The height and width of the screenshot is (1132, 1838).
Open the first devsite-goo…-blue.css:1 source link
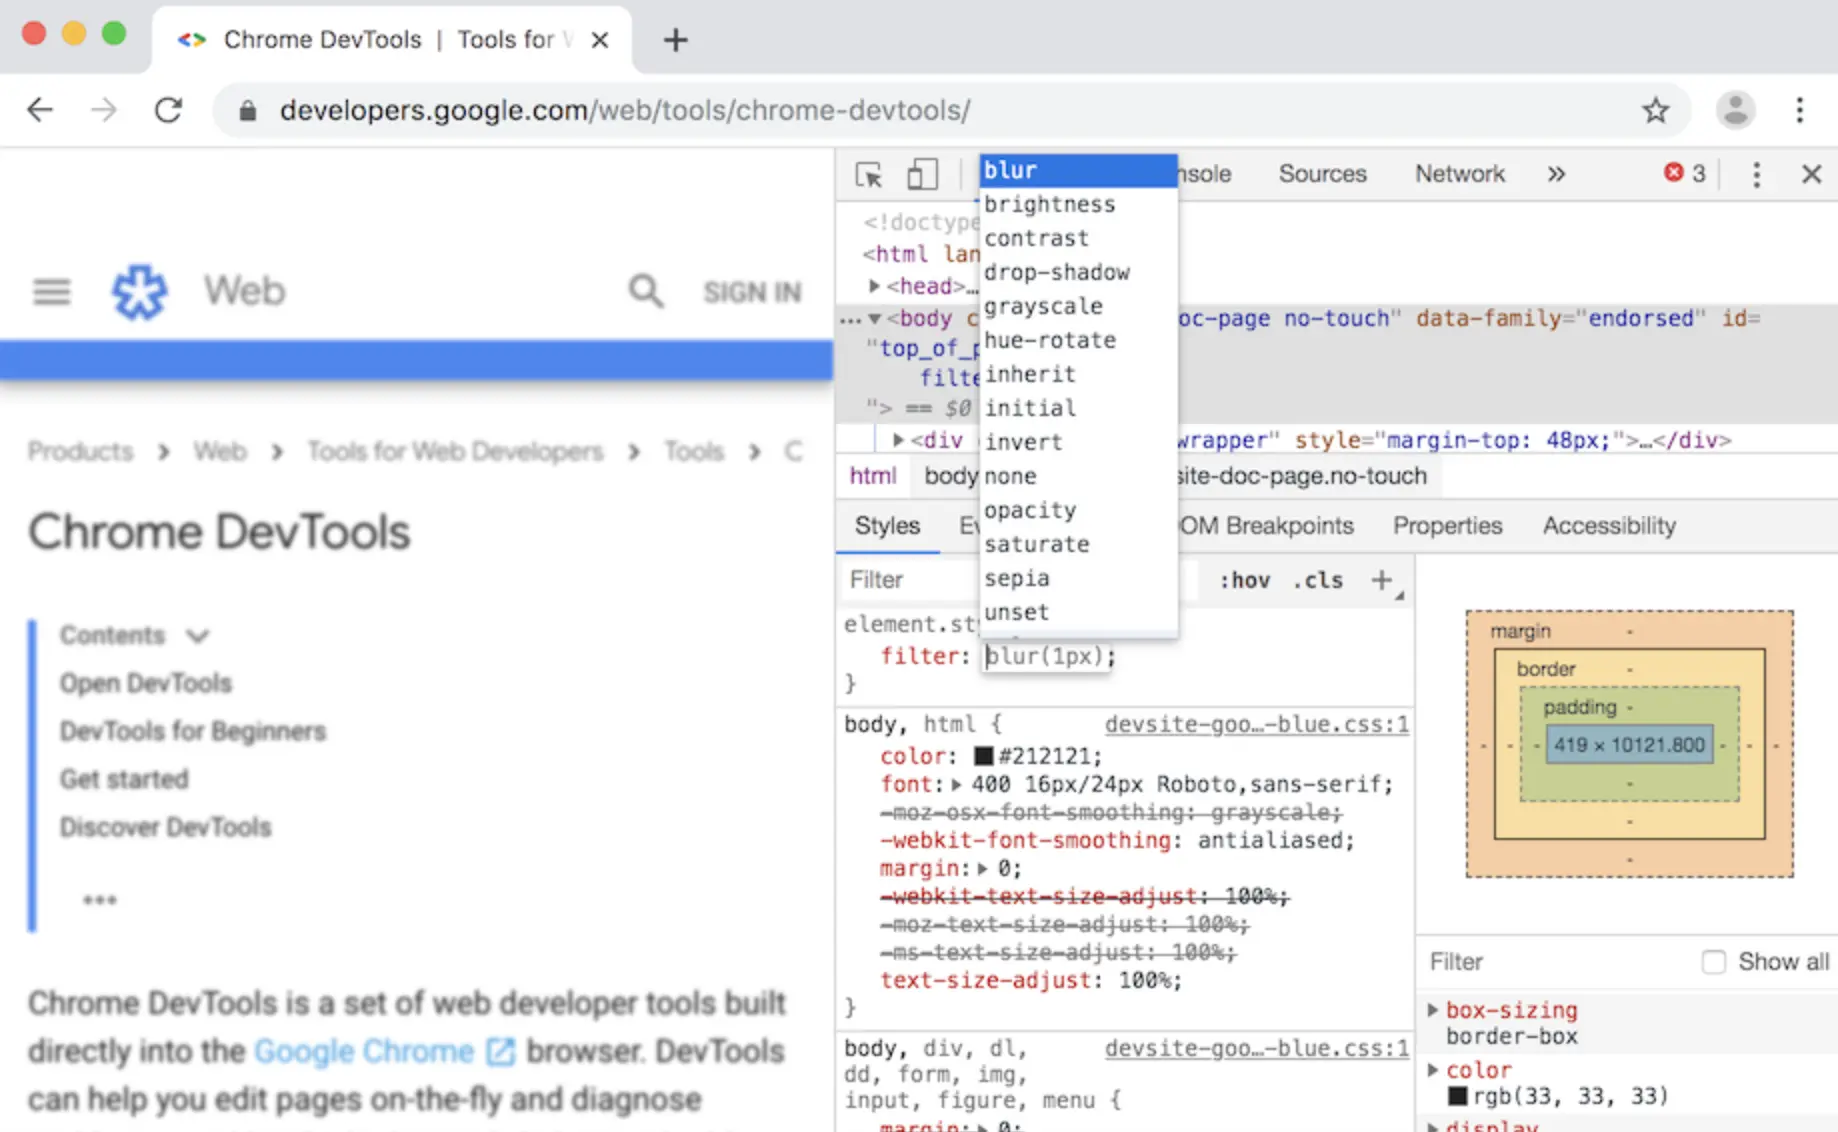point(1256,724)
